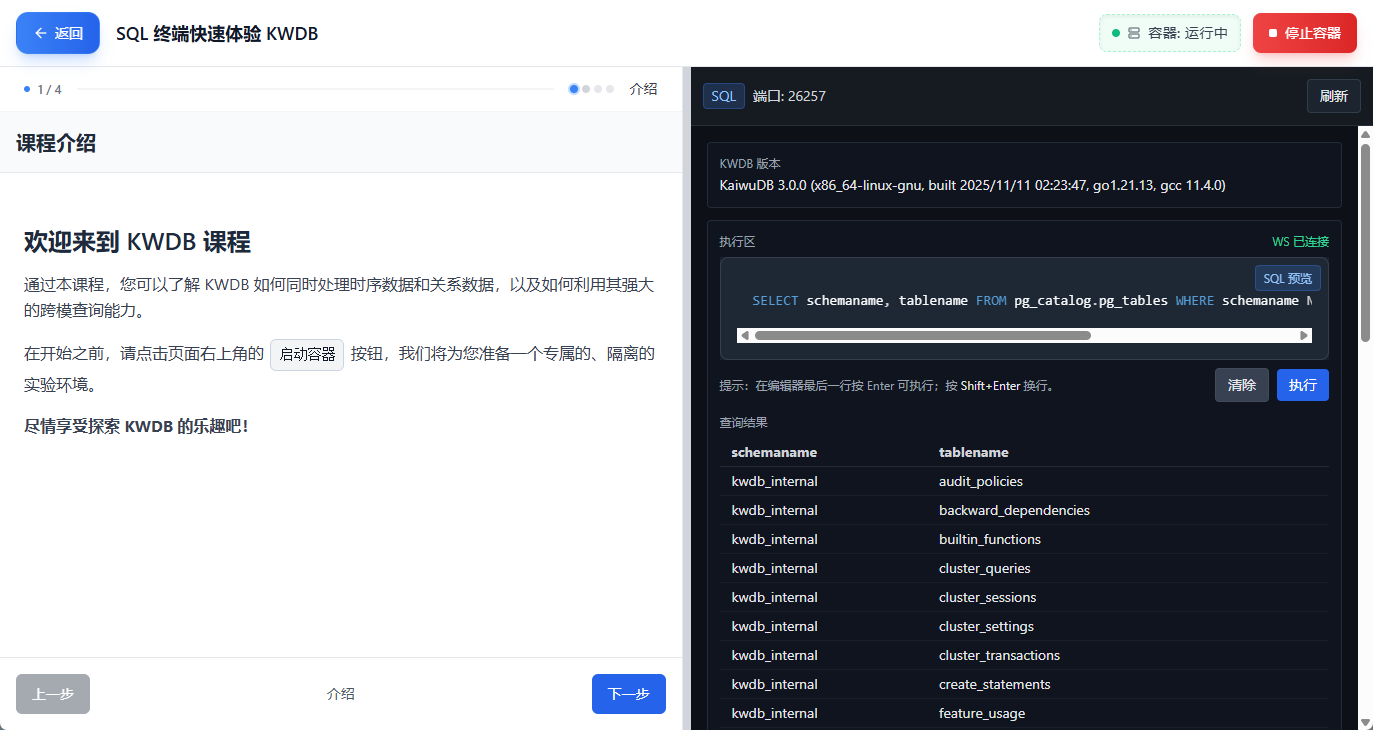Click the 端口: 26257 port label
The width and height of the screenshot is (1373, 730).
click(x=789, y=96)
